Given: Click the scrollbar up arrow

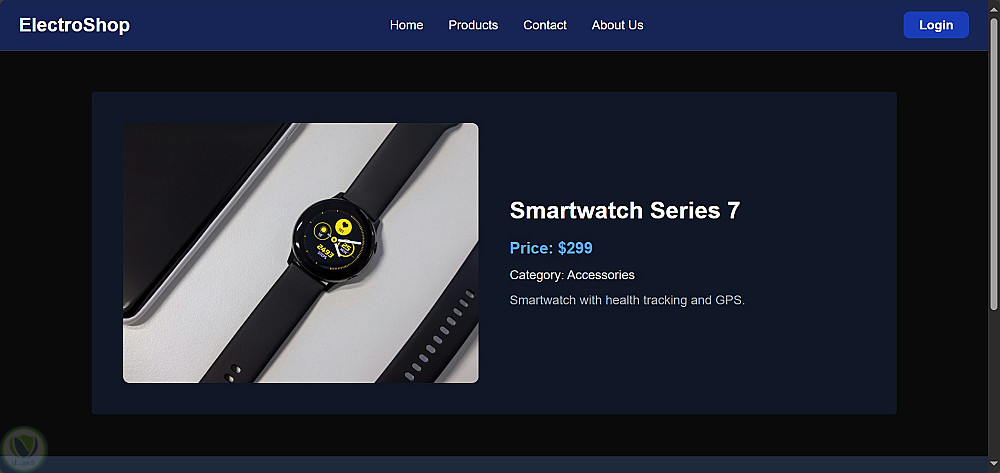Looking at the screenshot, I should pos(994,7).
